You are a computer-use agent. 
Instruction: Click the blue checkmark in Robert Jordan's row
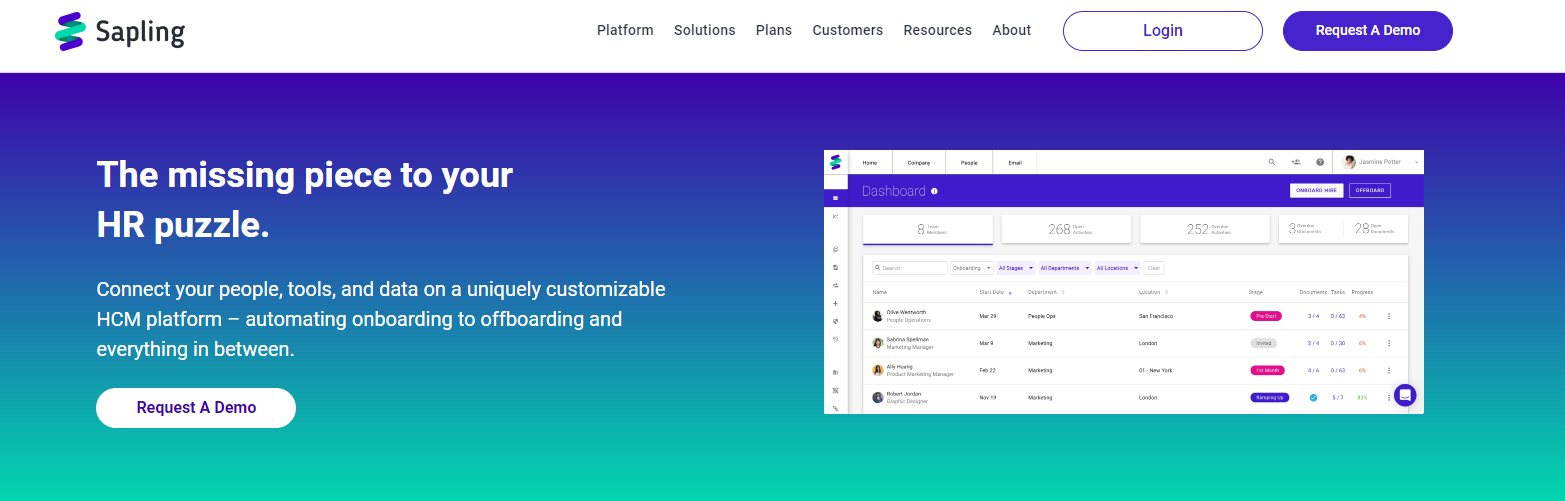(x=1313, y=397)
